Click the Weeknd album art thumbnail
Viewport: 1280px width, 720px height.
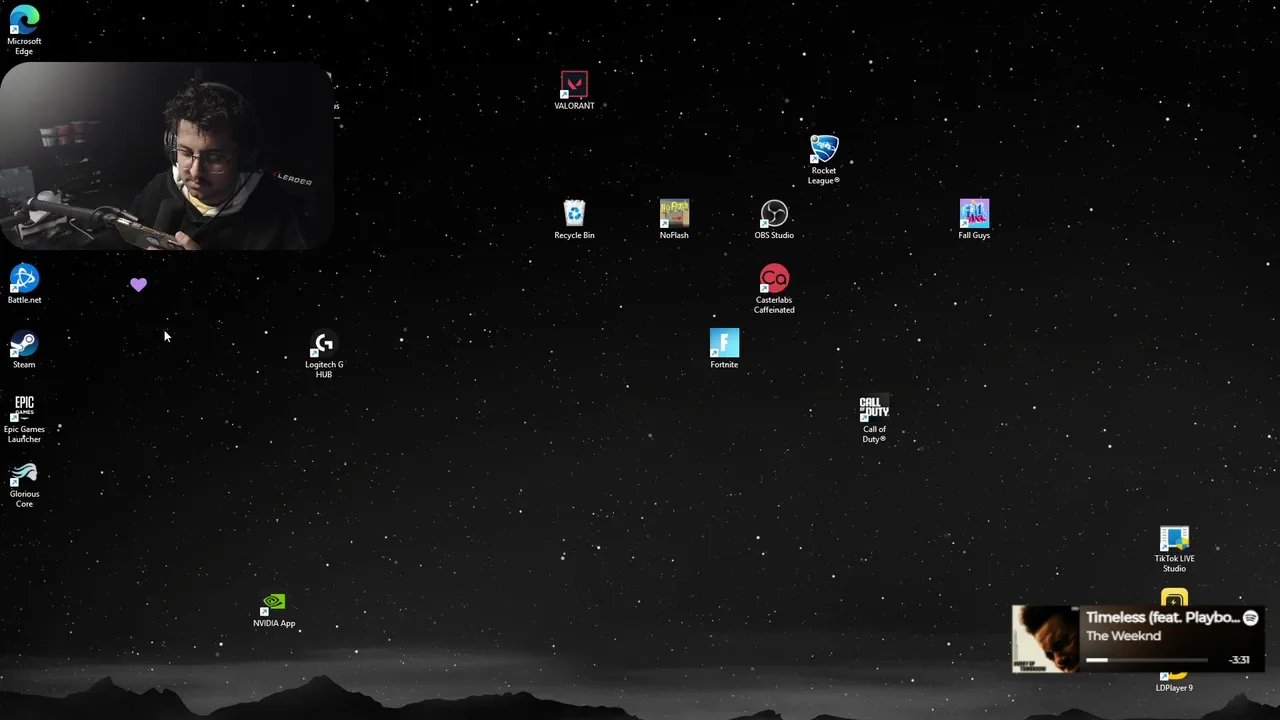click(x=1046, y=639)
